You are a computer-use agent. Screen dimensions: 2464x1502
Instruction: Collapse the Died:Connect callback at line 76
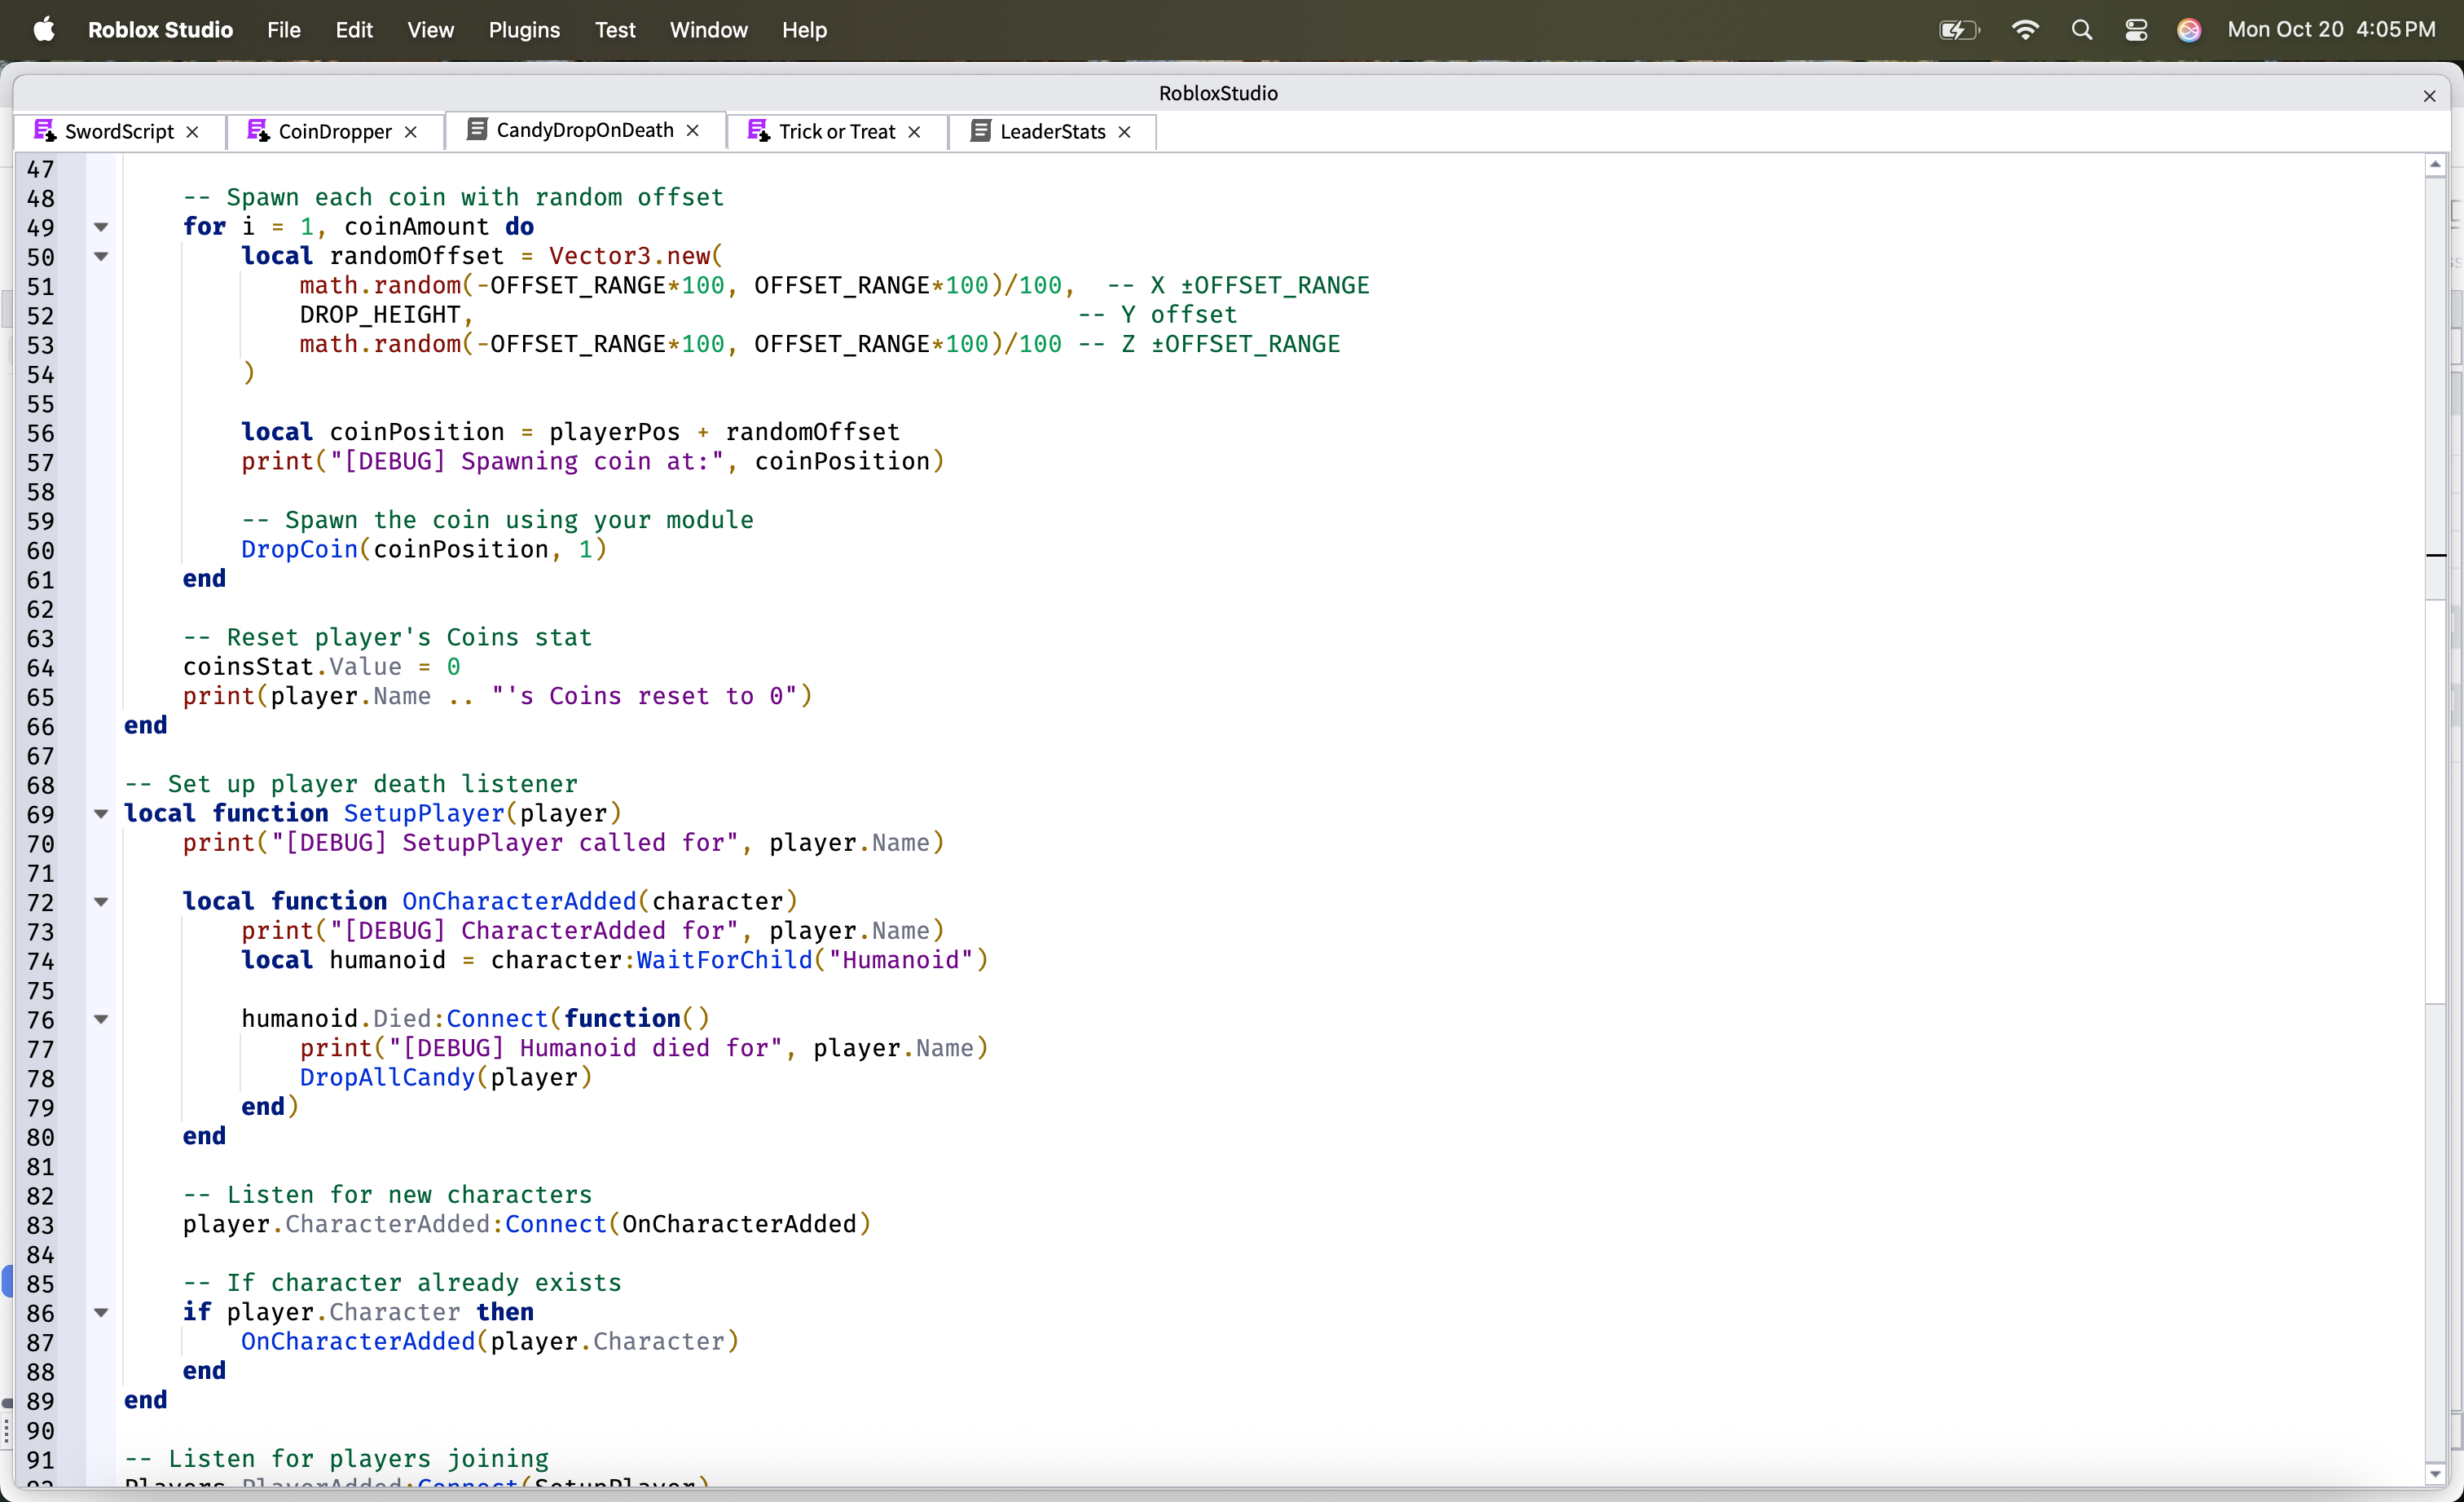[x=101, y=1019]
